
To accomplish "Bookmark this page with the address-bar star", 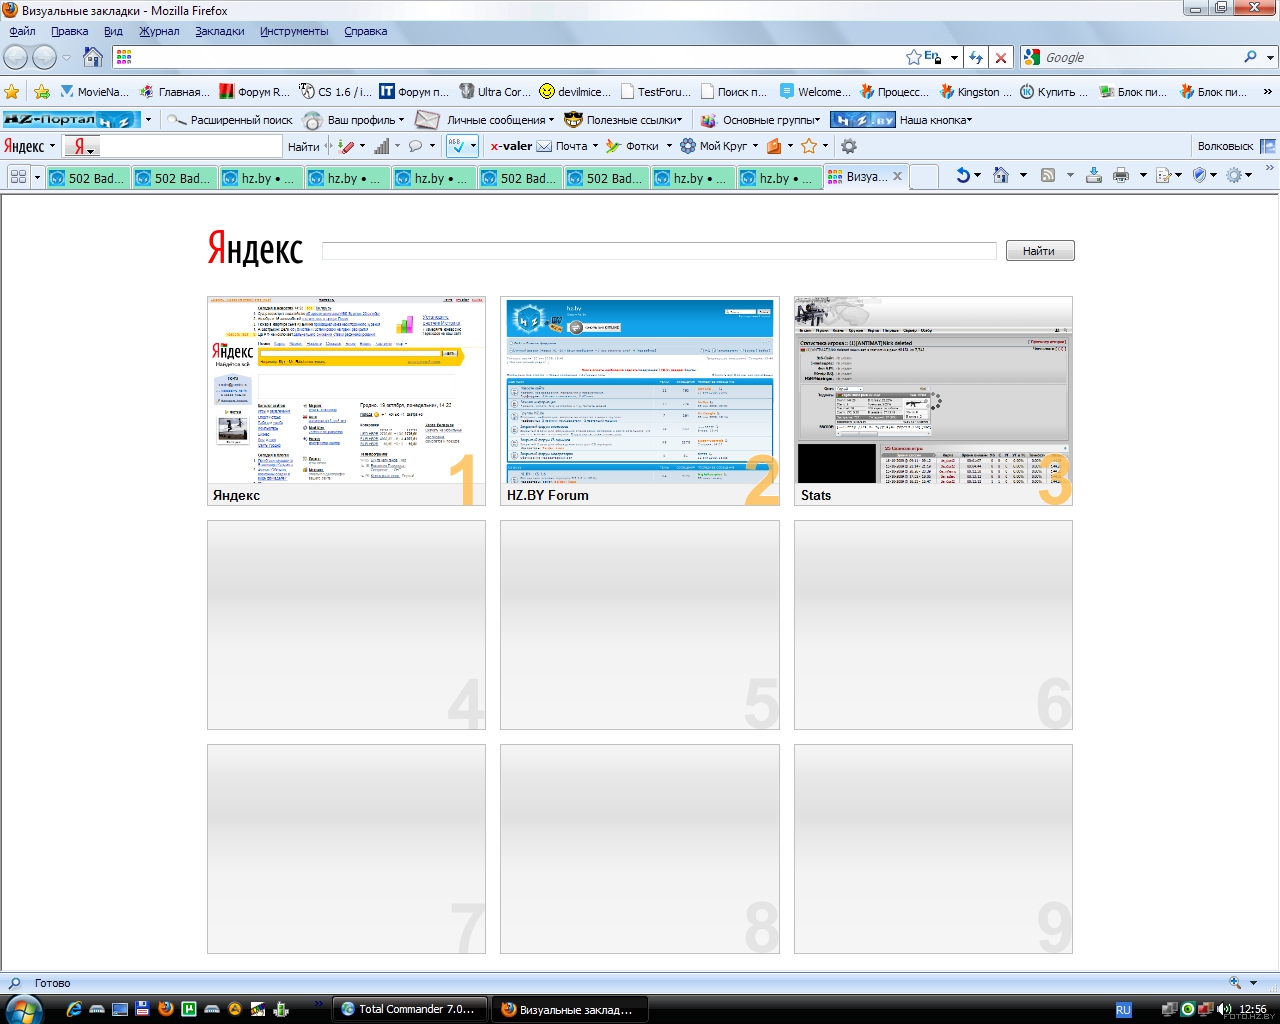I will (913, 57).
